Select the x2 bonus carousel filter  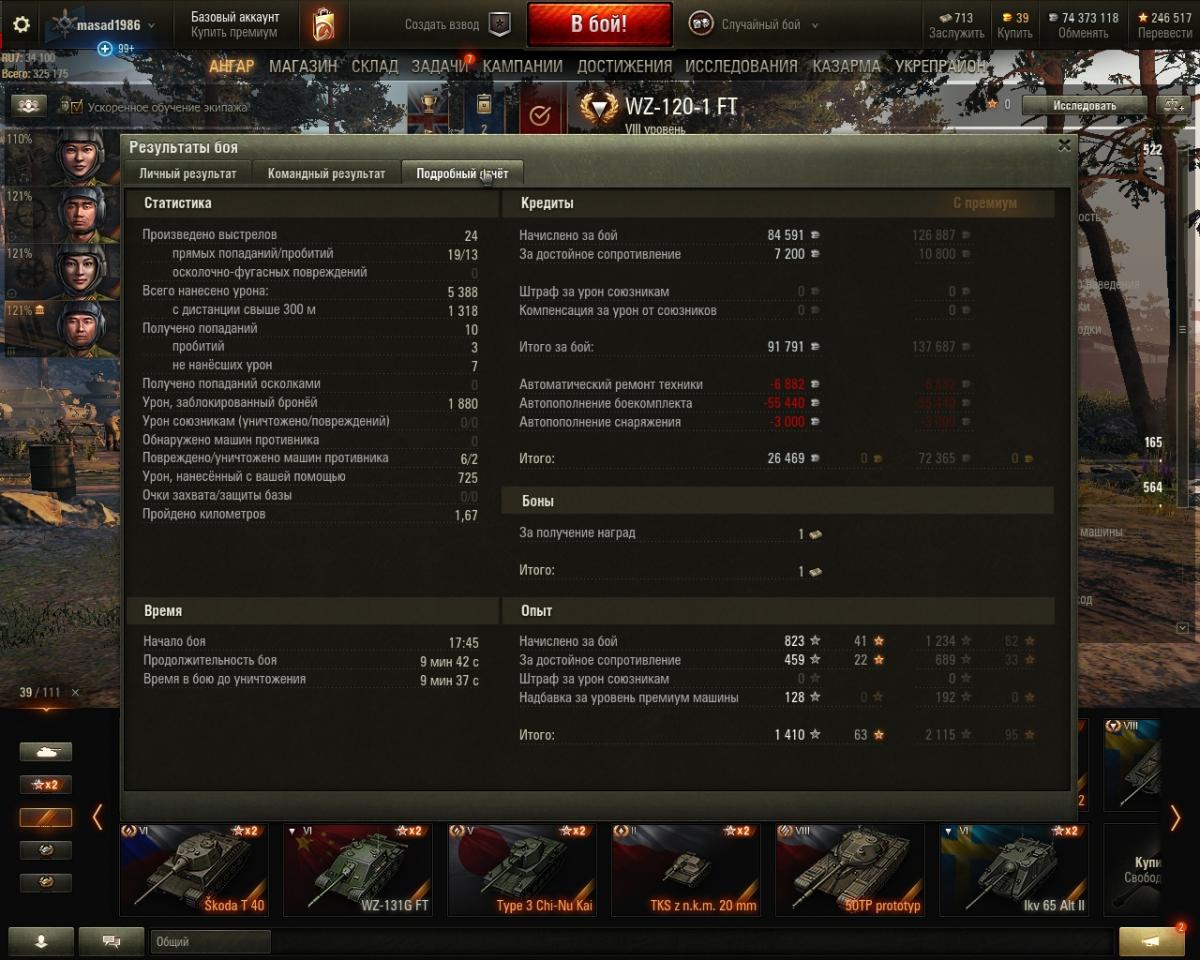46,784
